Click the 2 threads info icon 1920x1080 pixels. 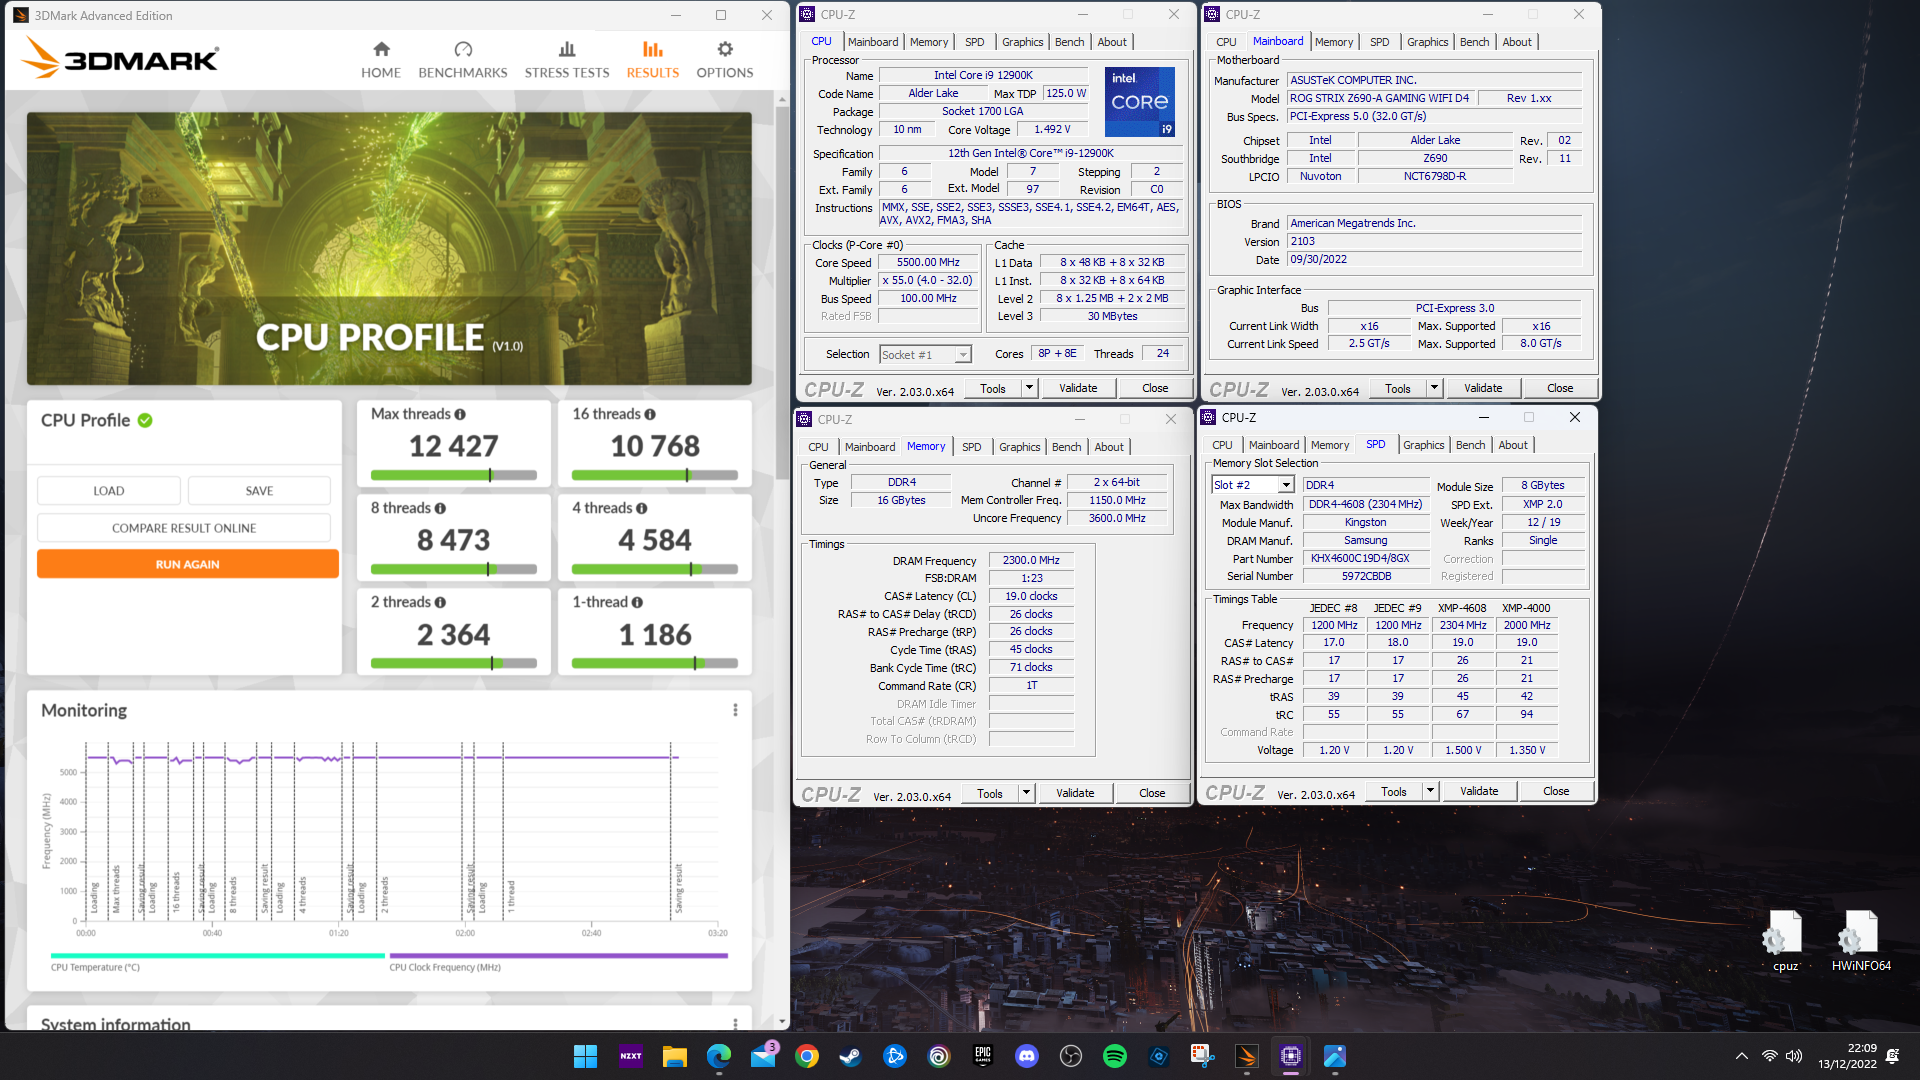coord(440,602)
